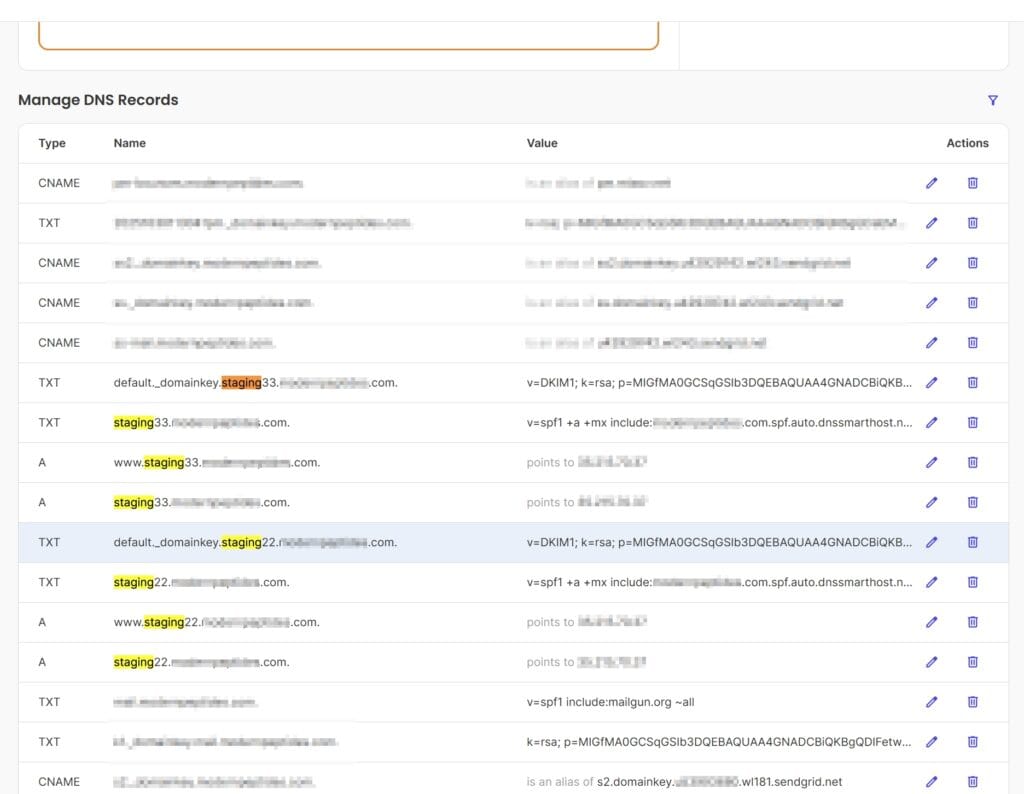Edit the www.staging33 A record

pyautogui.click(x=932, y=462)
